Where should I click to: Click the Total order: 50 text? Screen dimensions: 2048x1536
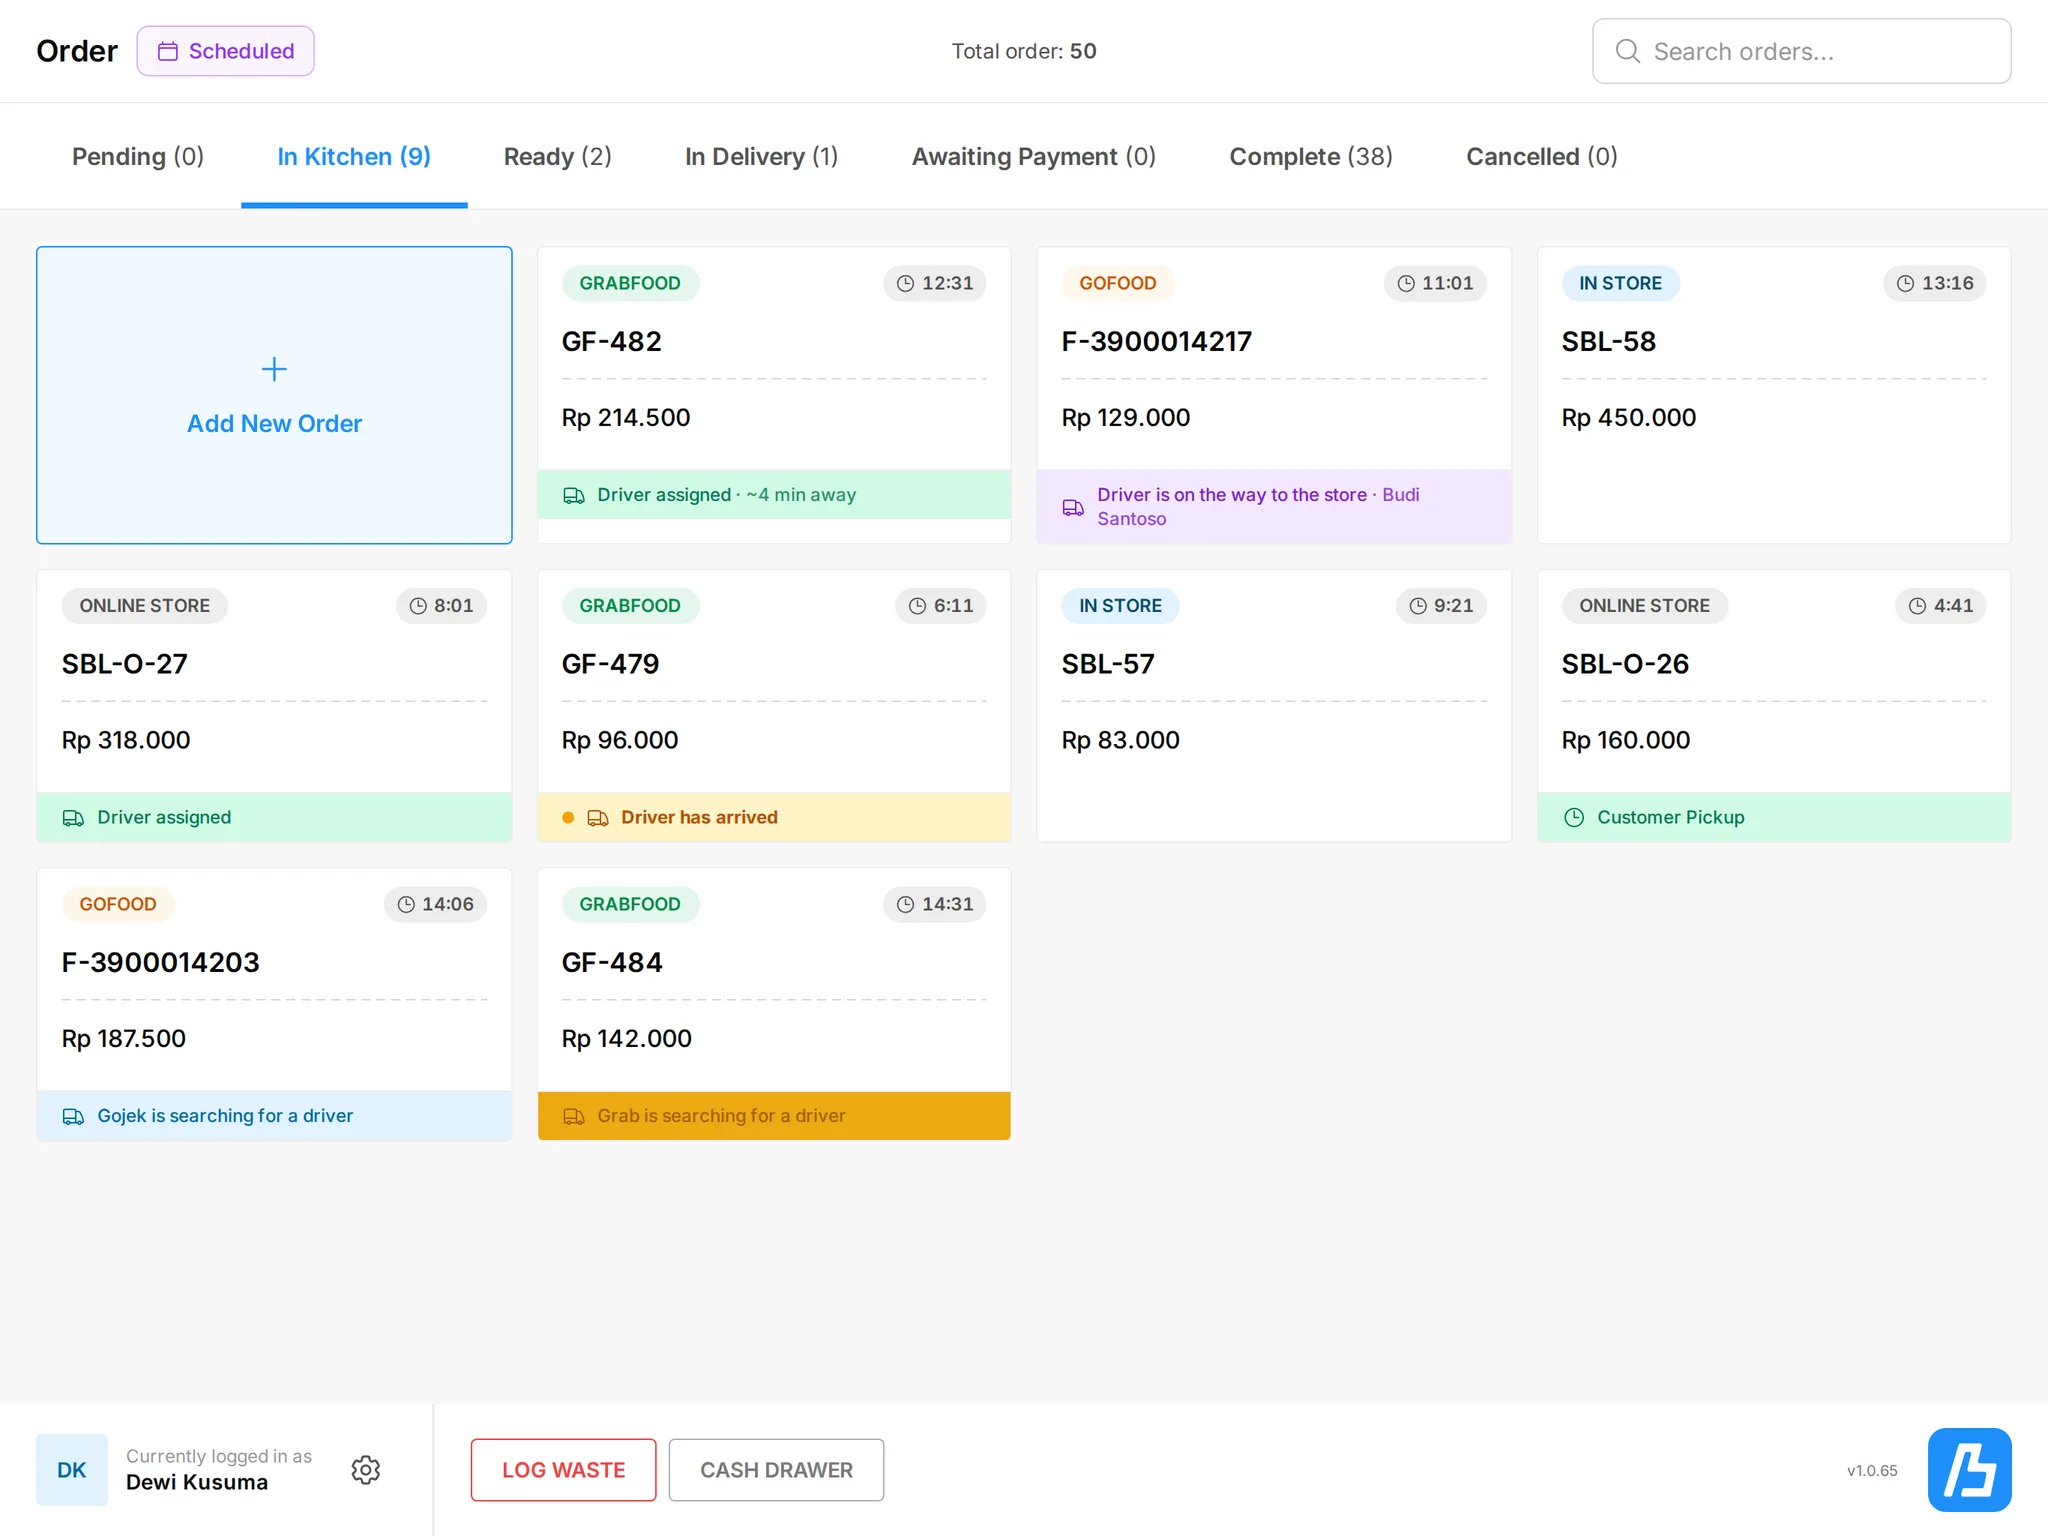click(x=1024, y=51)
